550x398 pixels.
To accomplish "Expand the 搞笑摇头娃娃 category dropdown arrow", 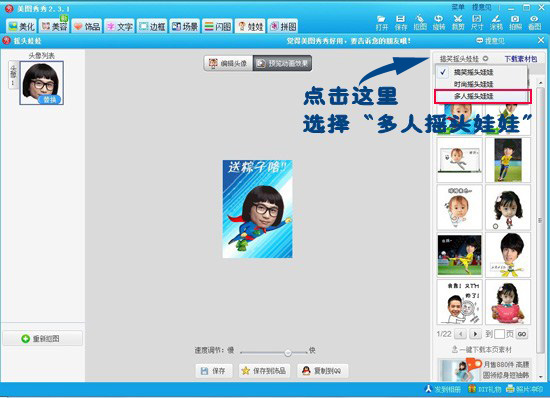I will [485, 59].
